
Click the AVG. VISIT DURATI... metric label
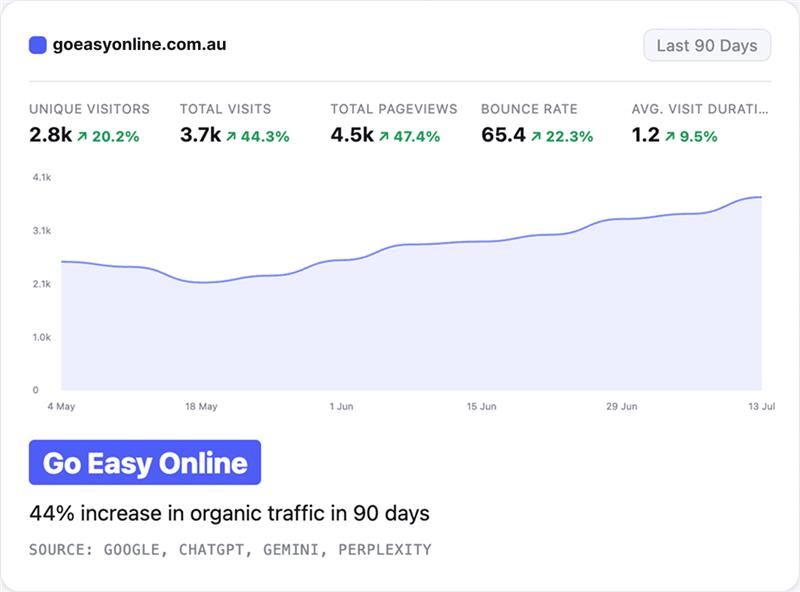point(700,109)
